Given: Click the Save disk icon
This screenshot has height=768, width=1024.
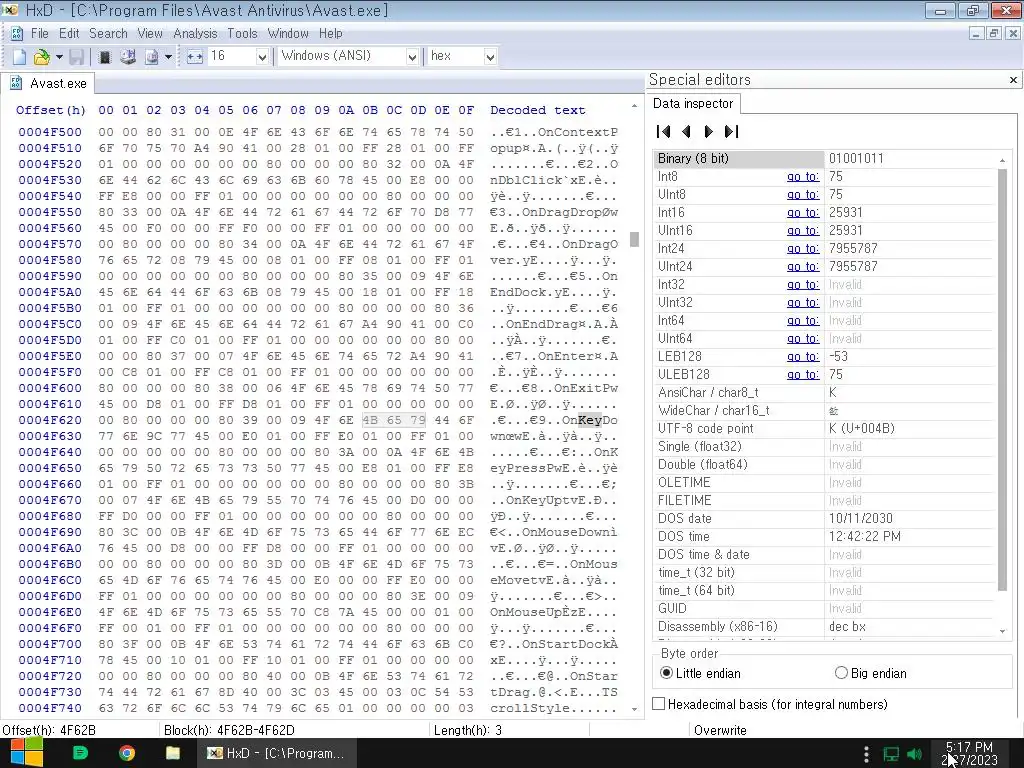Looking at the screenshot, I should click(x=76, y=57).
